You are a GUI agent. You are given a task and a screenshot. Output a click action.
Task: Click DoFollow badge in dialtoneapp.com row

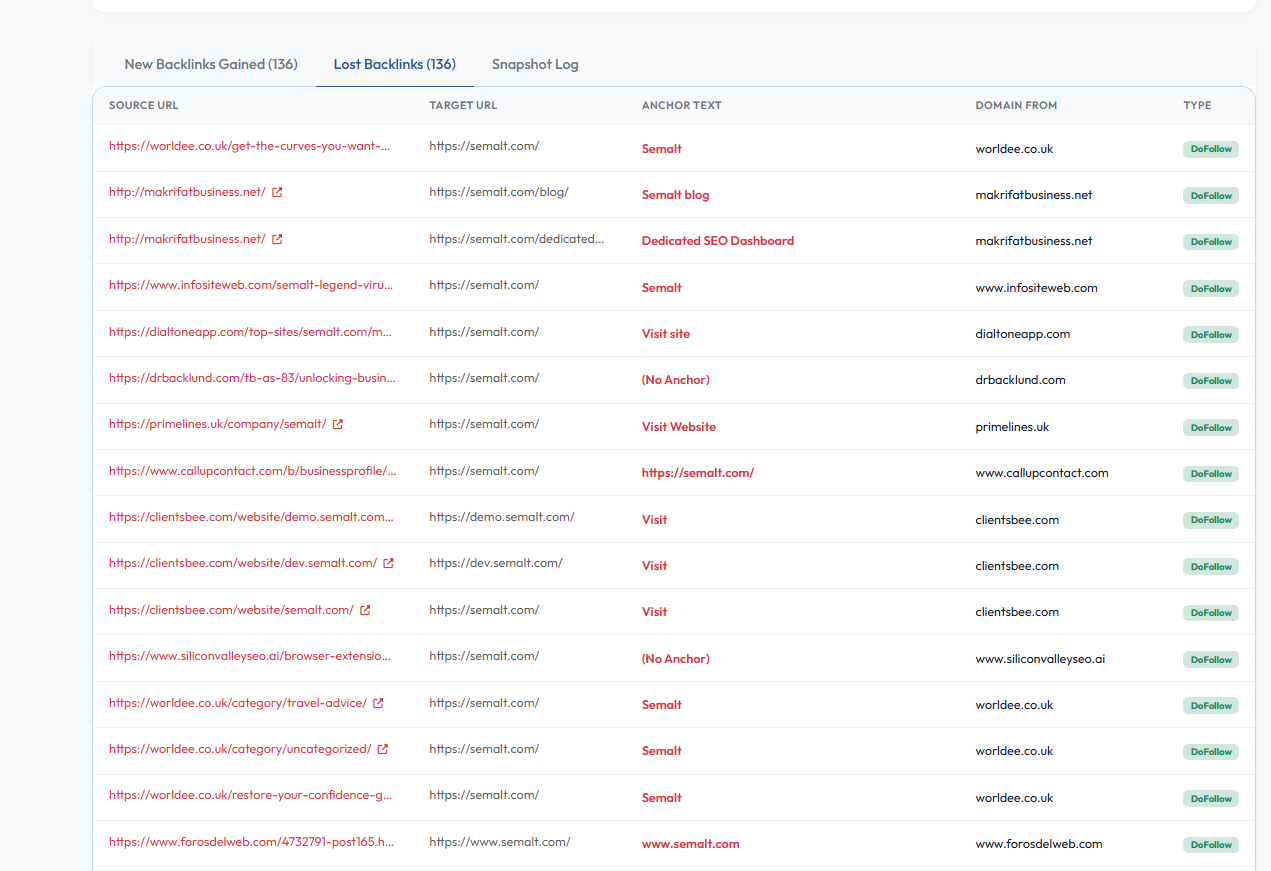[1211, 334]
